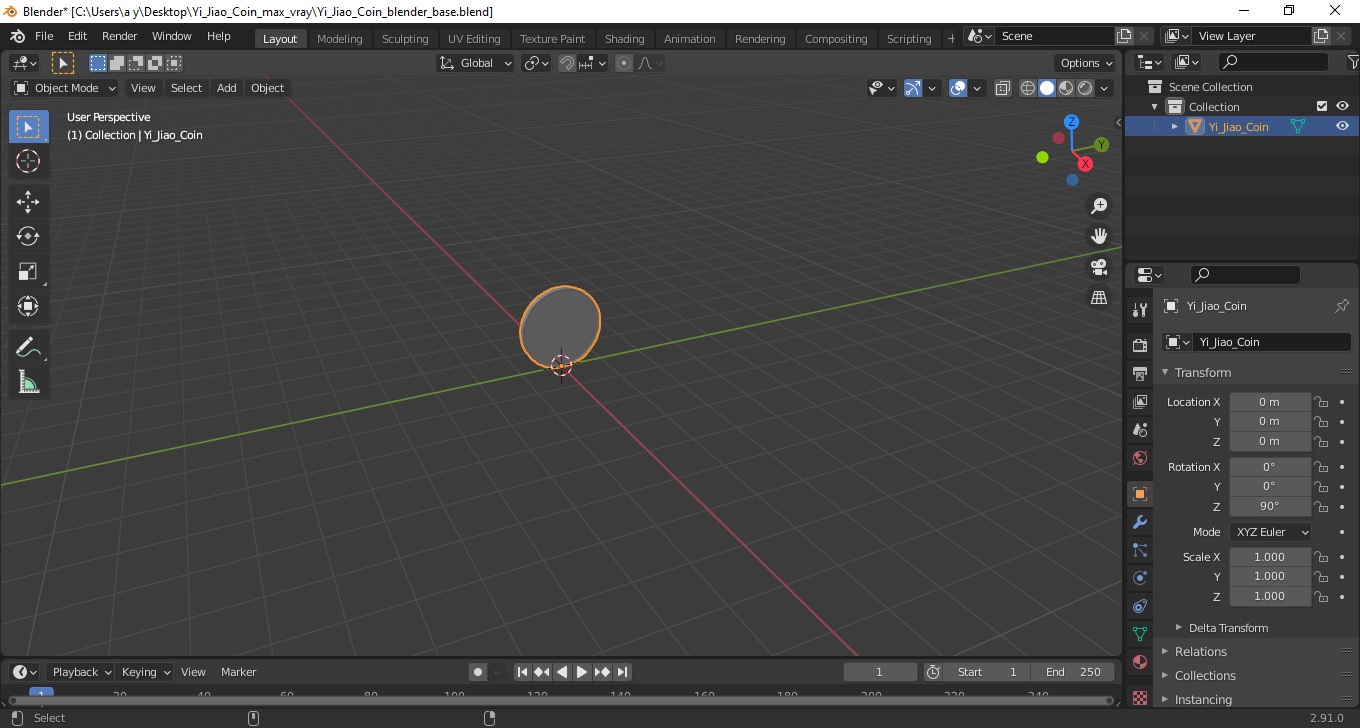Open the pivot point dropdown
Screen dimensions: 1360x728
pyautogui.click(x=537, y=63)
